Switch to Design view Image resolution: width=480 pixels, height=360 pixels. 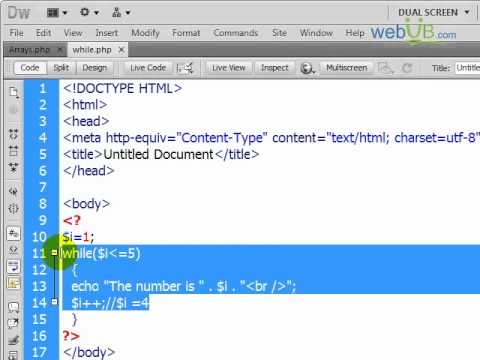[95, 68]
